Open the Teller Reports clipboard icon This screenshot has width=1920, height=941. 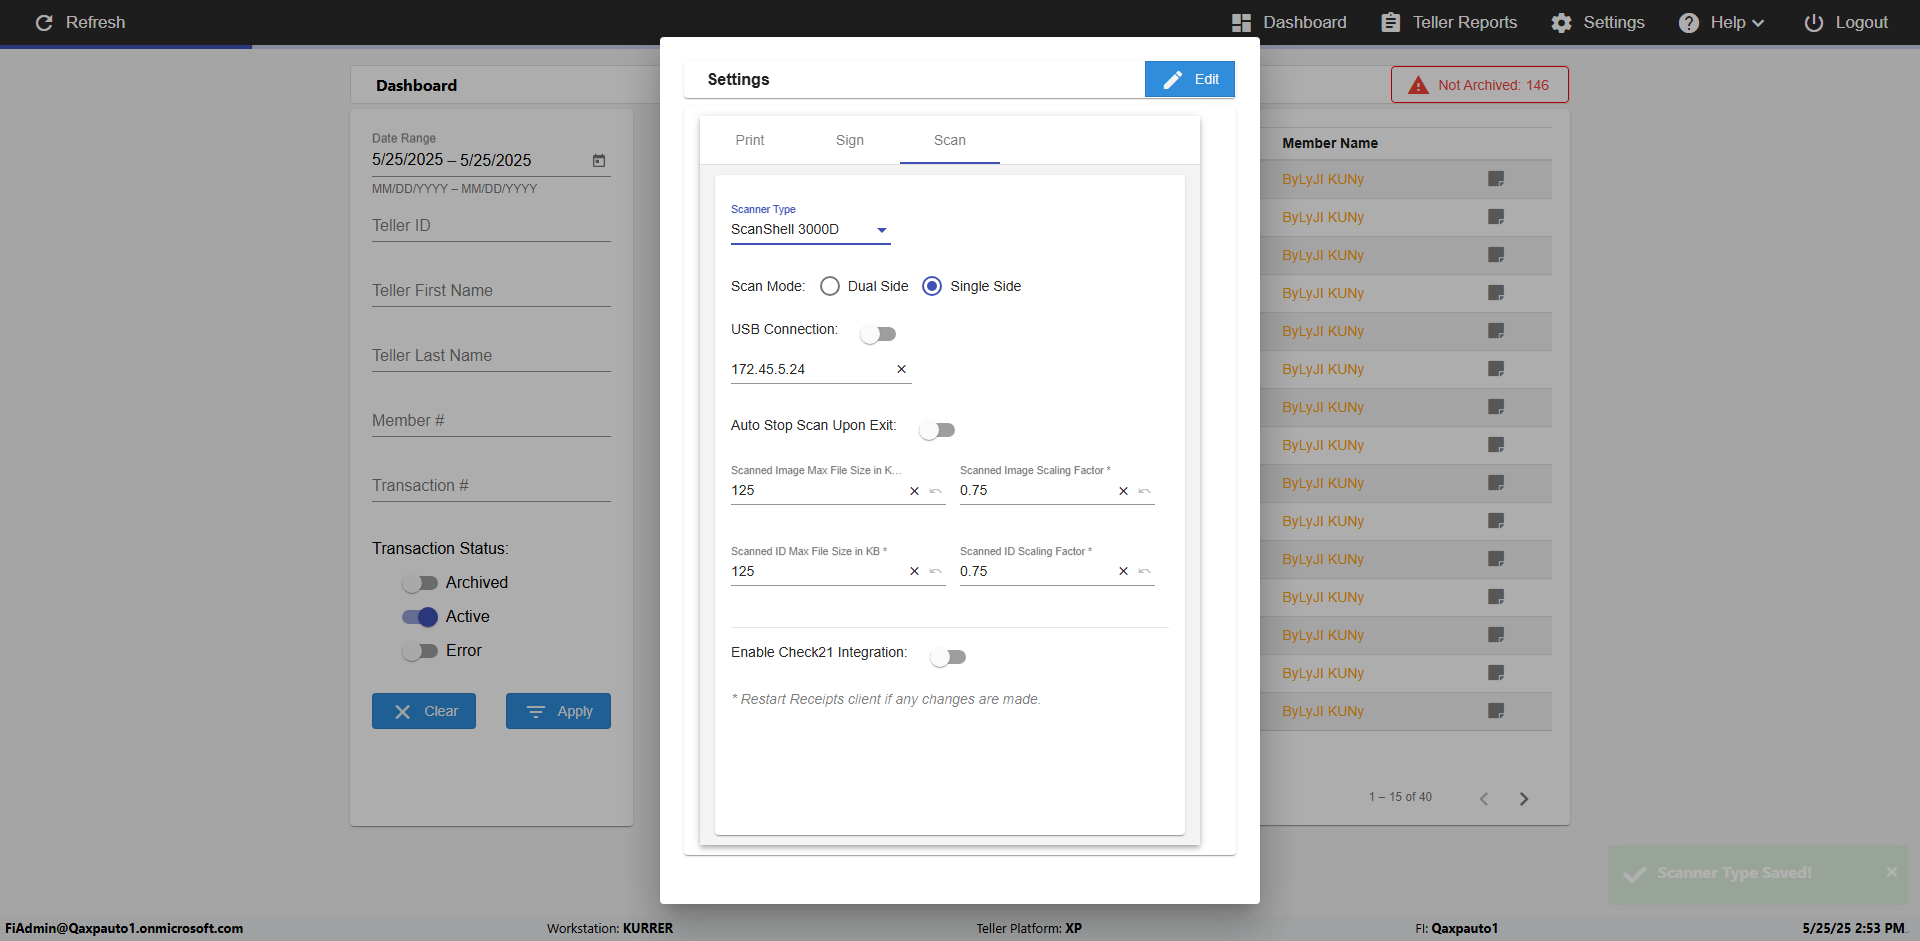click(1390, 22)
